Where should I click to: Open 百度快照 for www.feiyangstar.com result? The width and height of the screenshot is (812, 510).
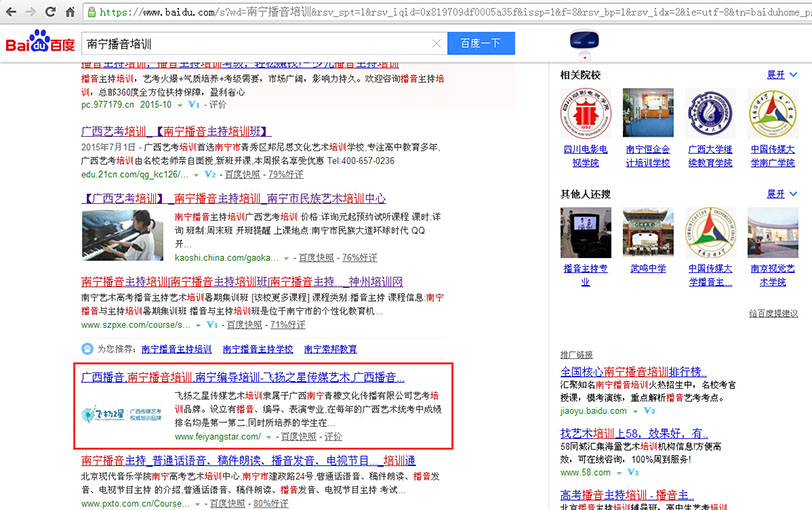click(x=298, y=436)
